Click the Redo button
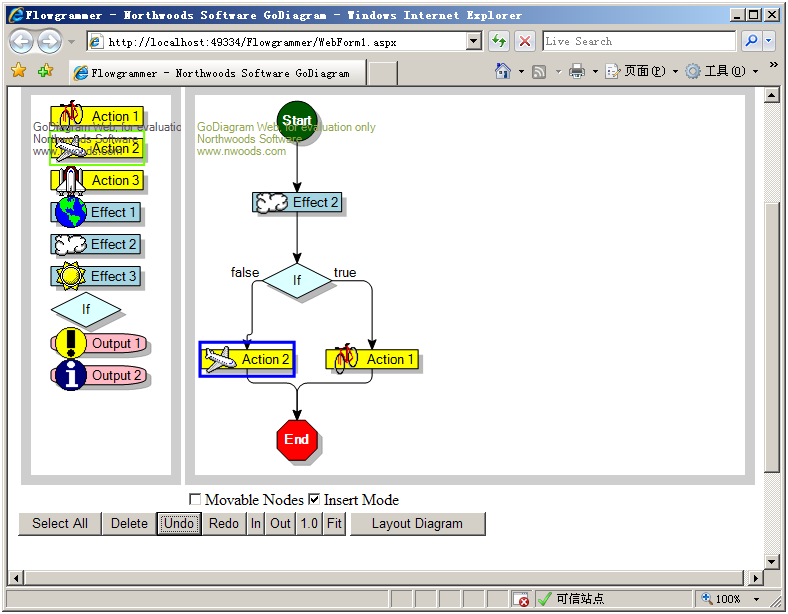Screen dimensions: 788x614 [x=224, y=524]
